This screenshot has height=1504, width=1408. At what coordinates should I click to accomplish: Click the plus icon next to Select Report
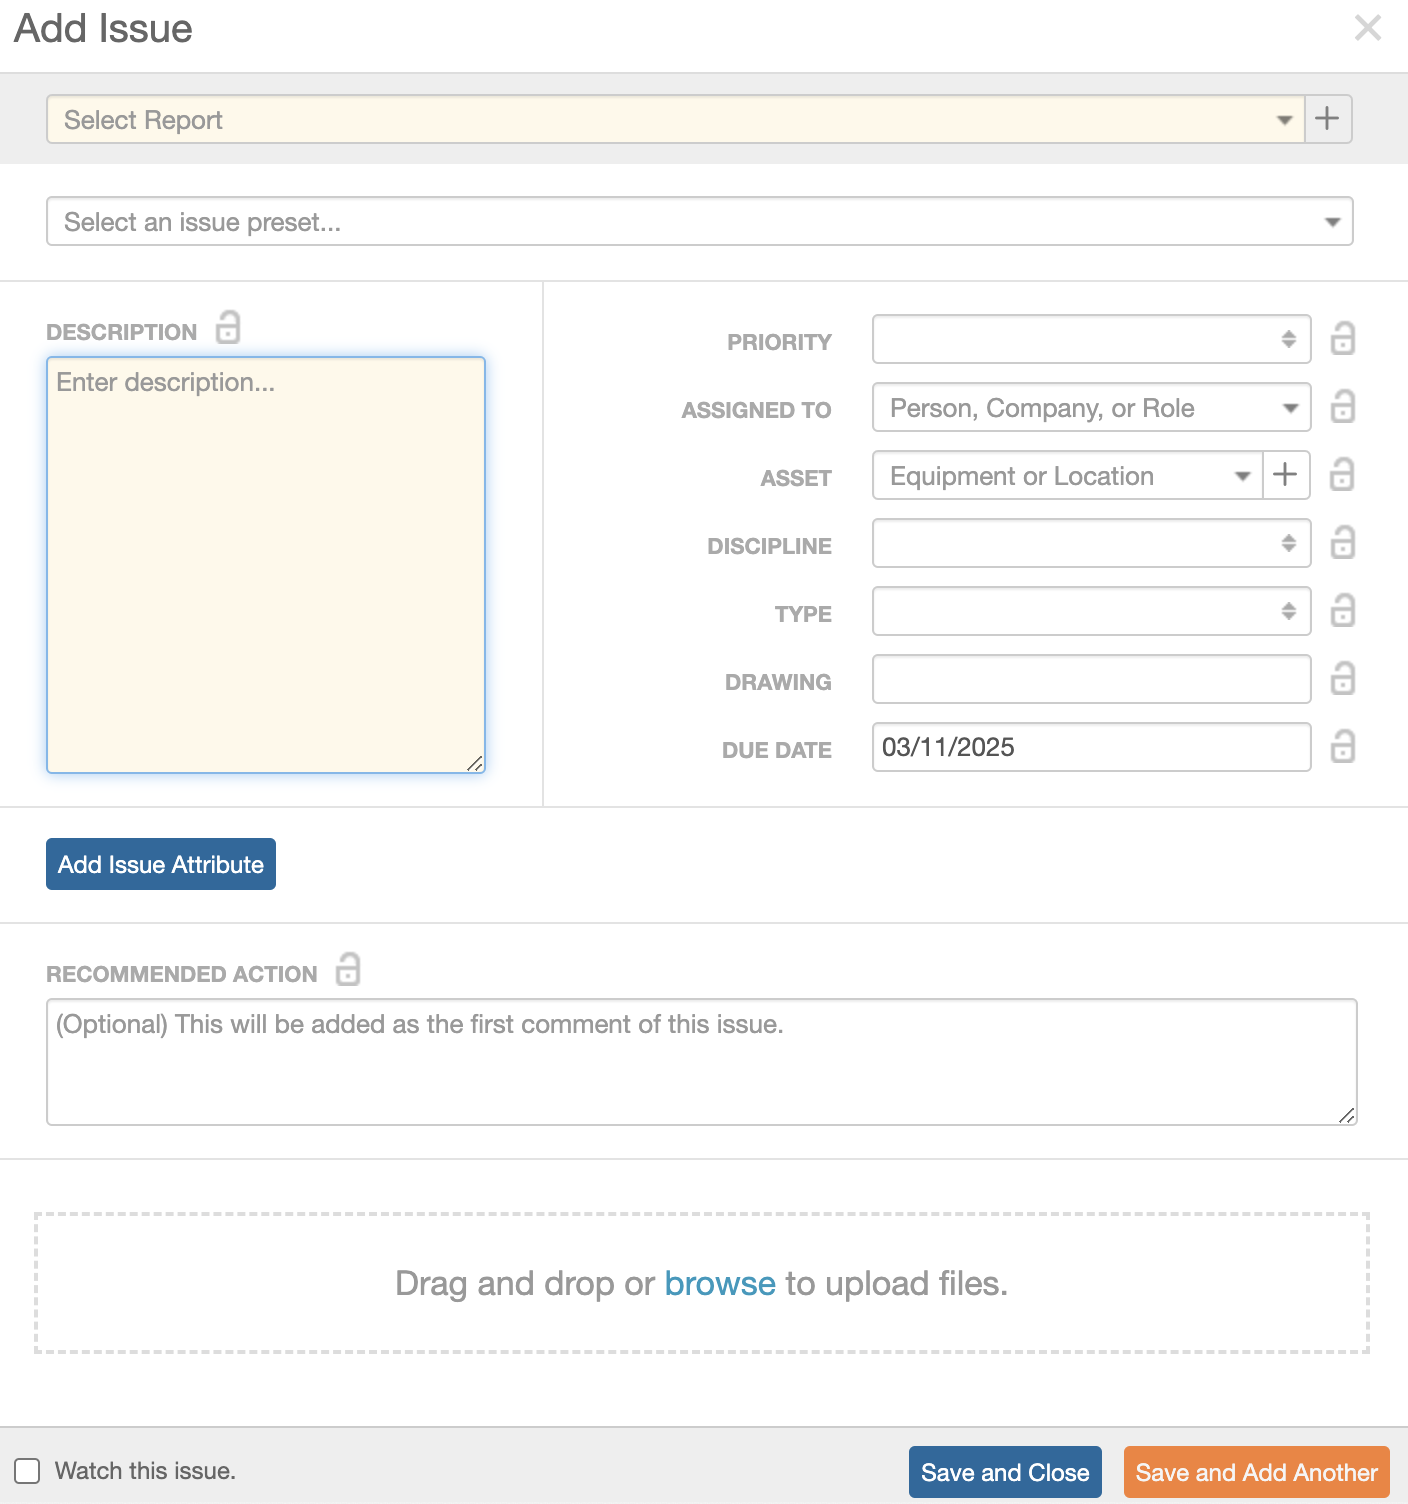point(1328,119)
